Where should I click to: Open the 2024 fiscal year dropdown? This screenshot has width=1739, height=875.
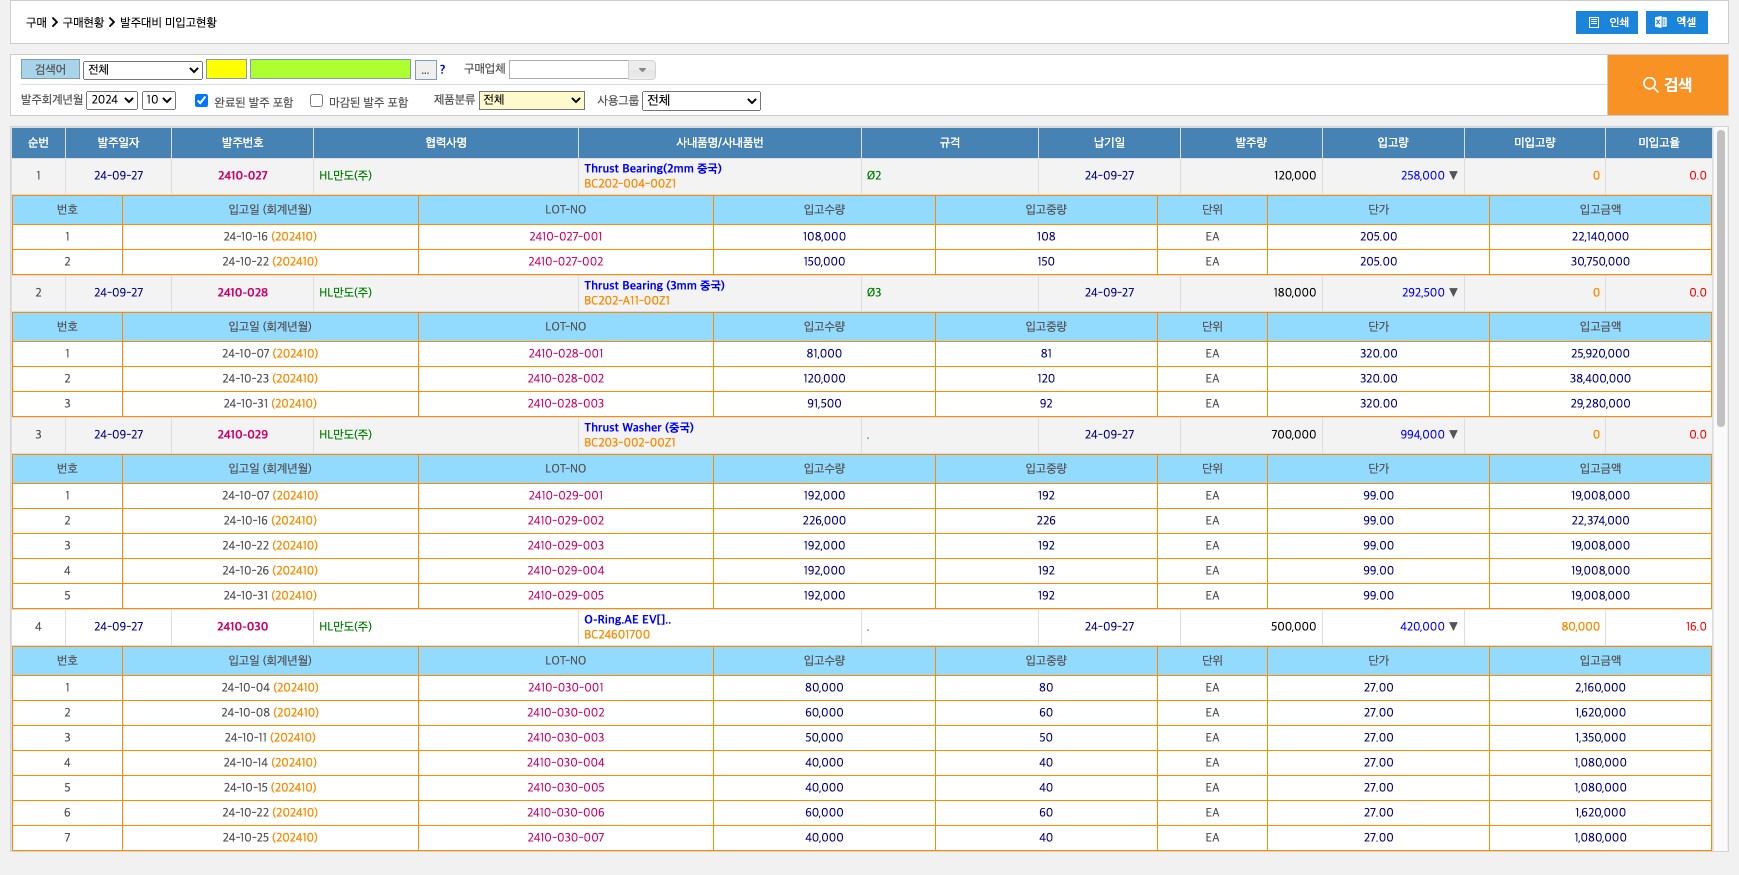tap(111, 100)
